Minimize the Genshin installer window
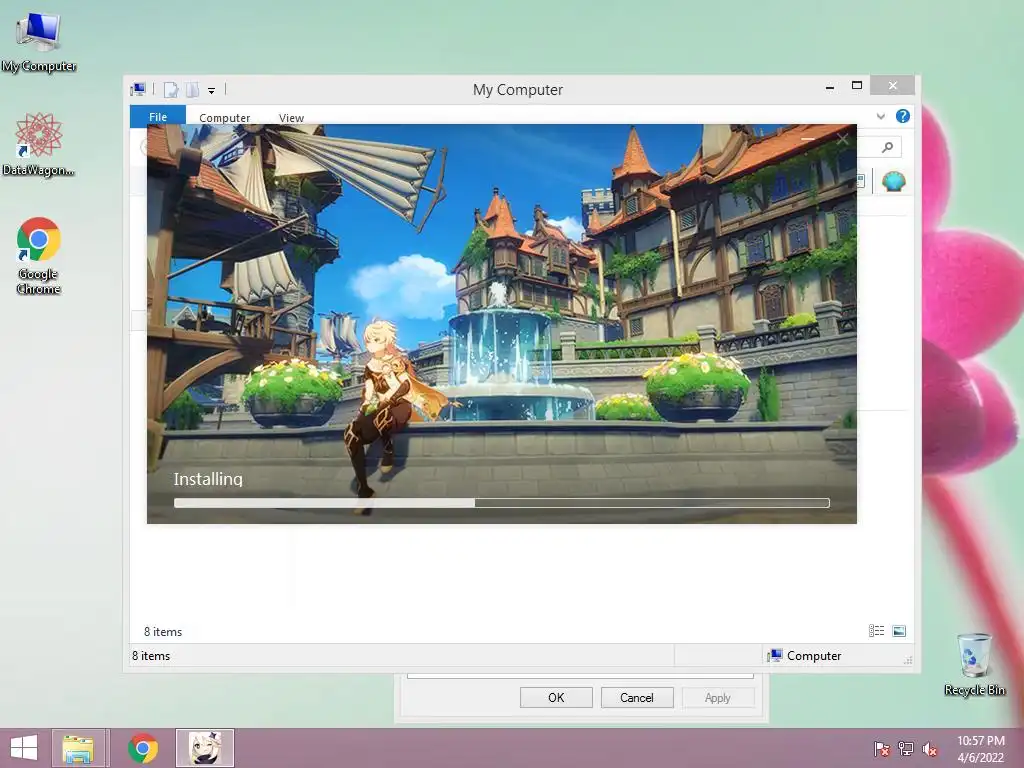This screenshot has height=768, width=1024. 808,139
